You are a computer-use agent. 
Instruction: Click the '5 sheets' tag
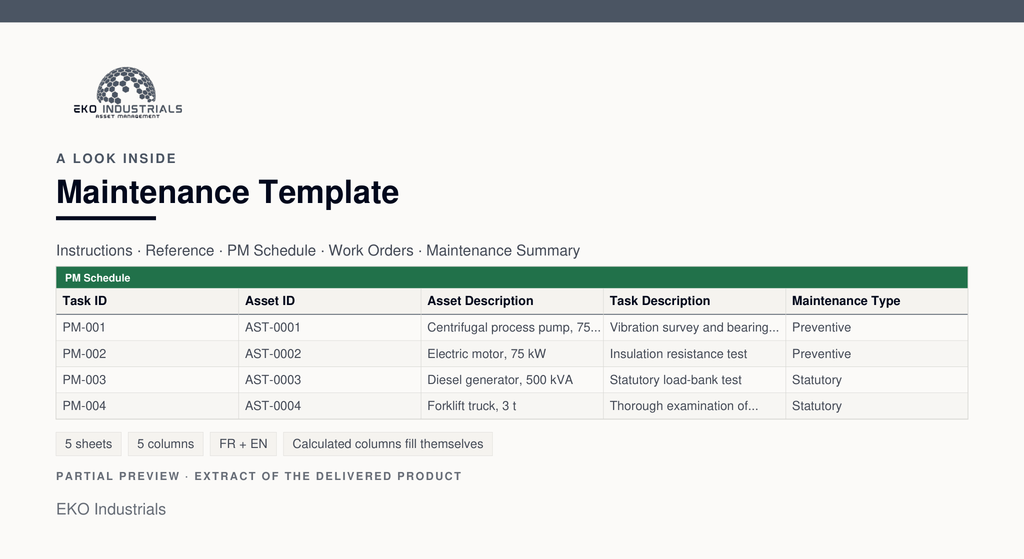pyautogui.click(x=88, y=444)
